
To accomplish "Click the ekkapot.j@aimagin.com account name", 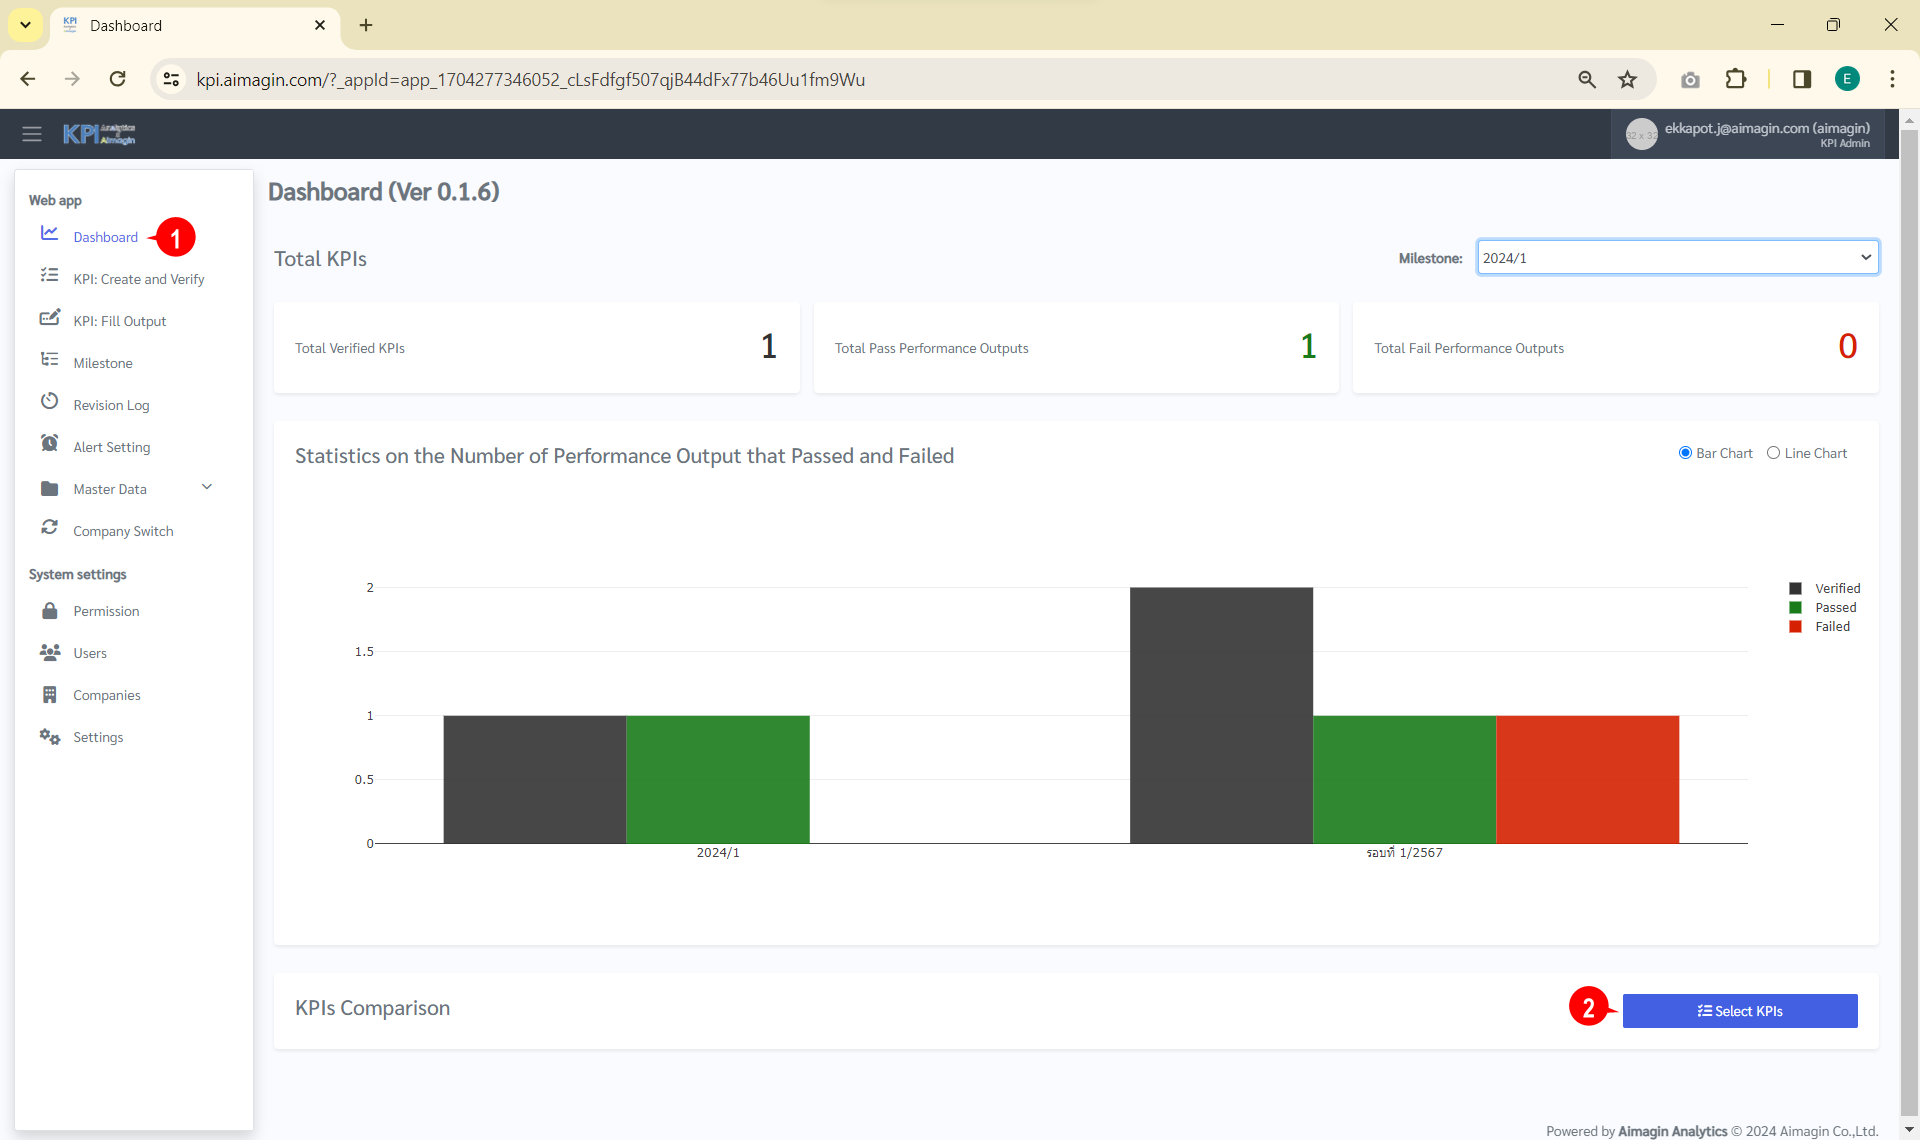I will pos(1766,128).
